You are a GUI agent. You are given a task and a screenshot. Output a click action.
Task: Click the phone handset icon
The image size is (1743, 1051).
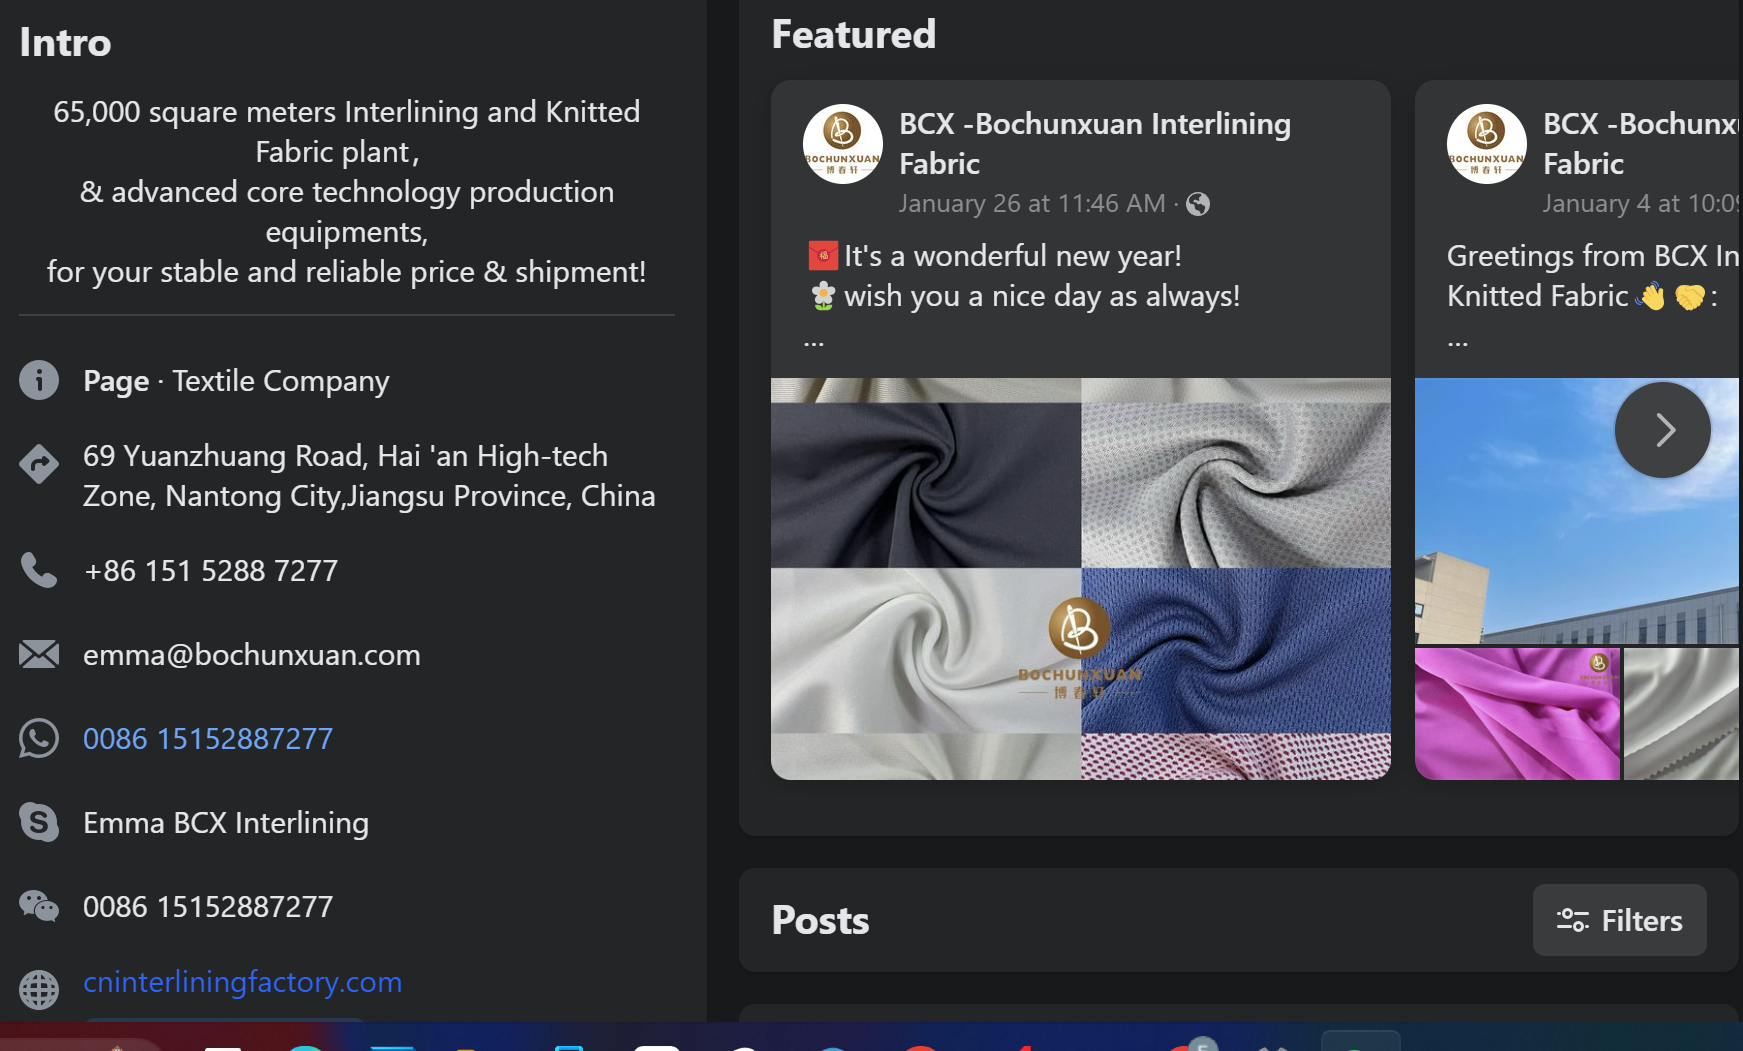(x=39, y=570)
